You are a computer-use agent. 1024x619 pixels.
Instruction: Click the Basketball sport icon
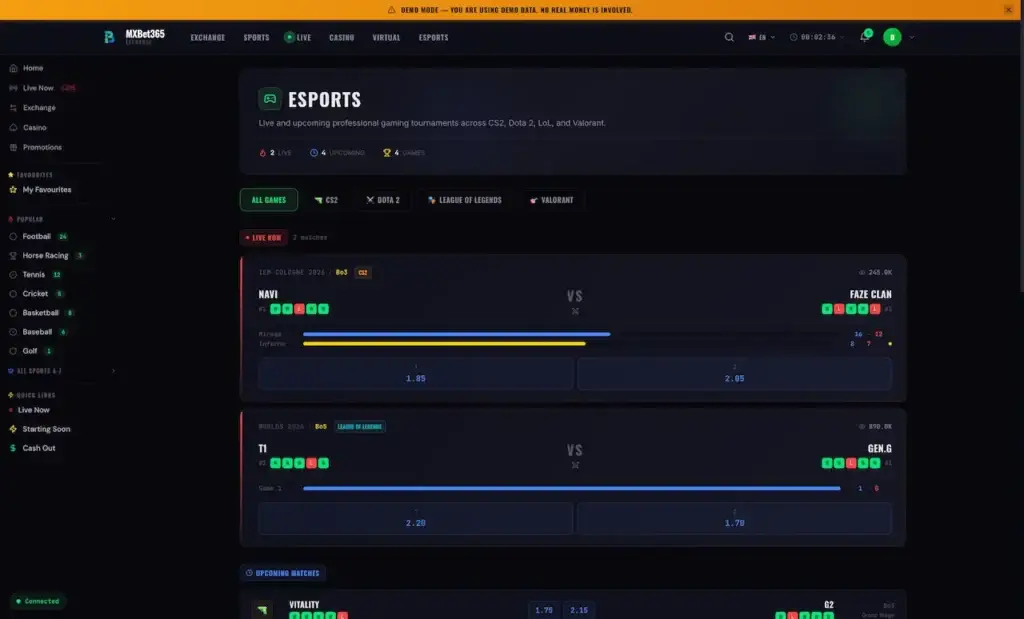[13, 313]
